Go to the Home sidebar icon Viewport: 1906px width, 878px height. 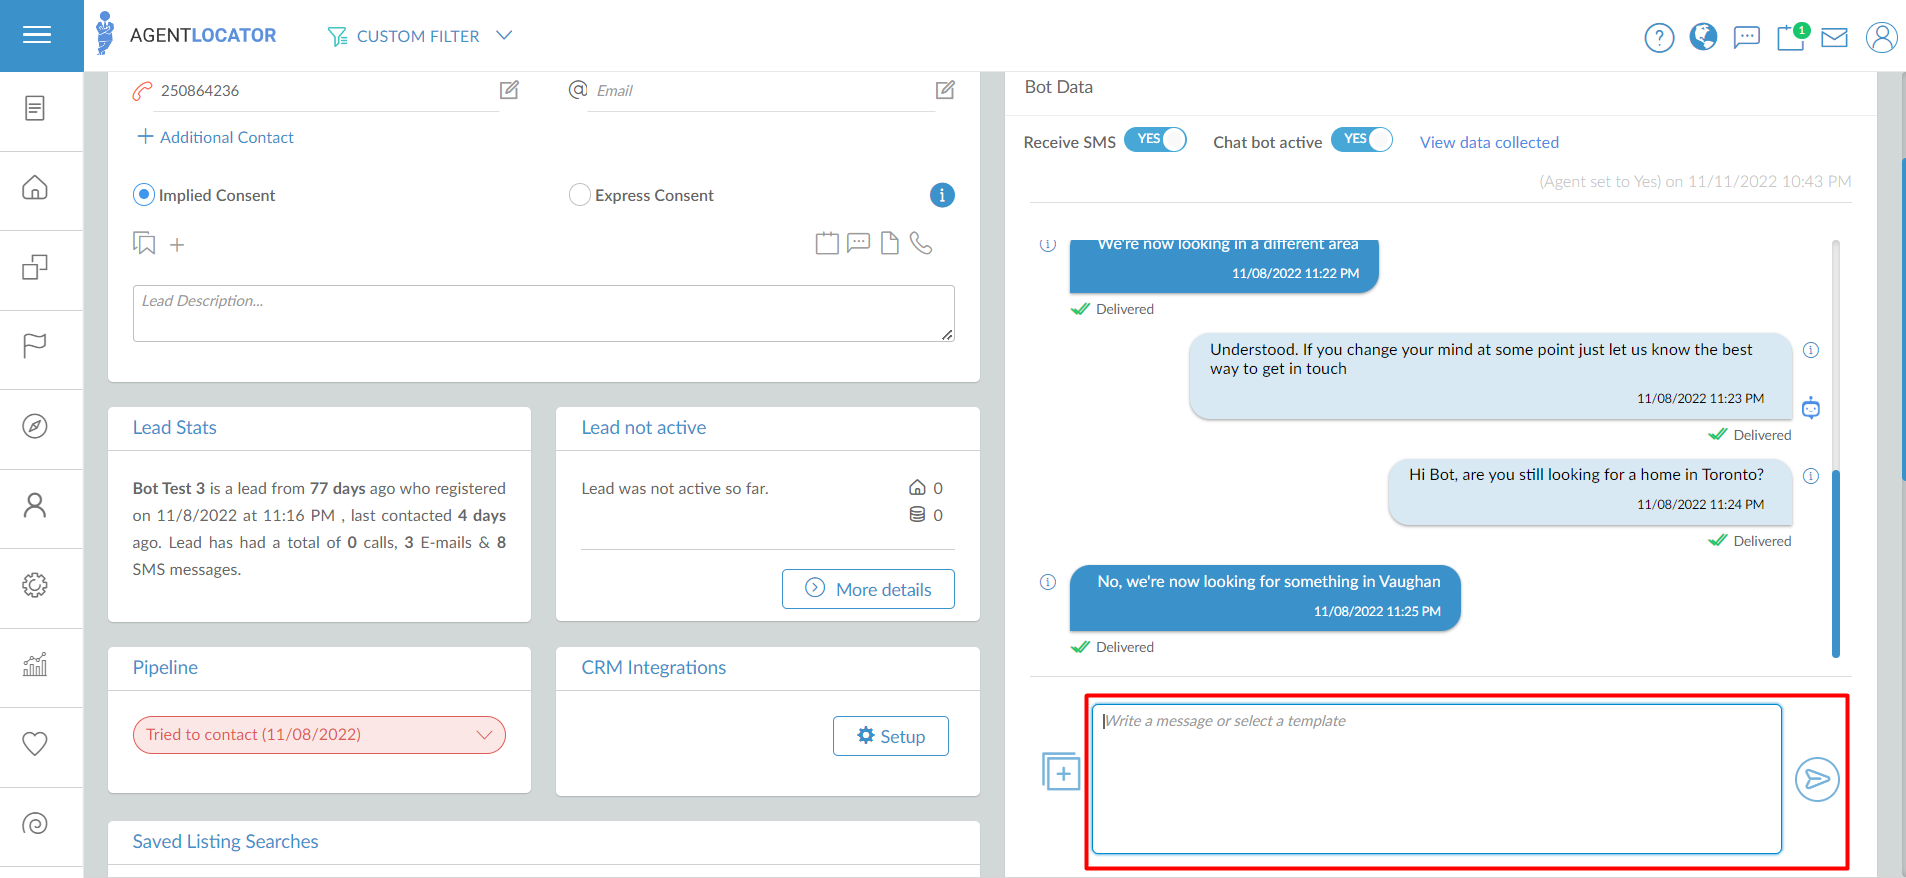pos(35,187)
